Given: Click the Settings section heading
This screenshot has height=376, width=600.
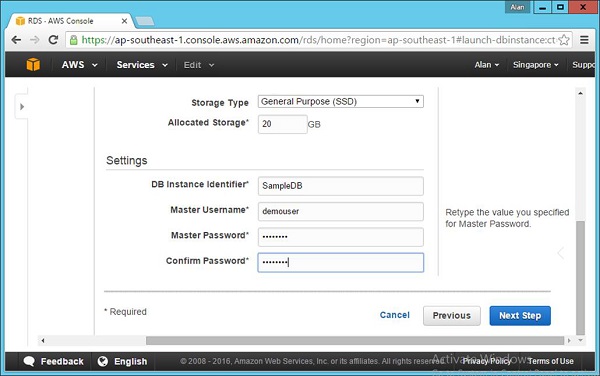Looking at the screenshot, I should tap(127, 160).
